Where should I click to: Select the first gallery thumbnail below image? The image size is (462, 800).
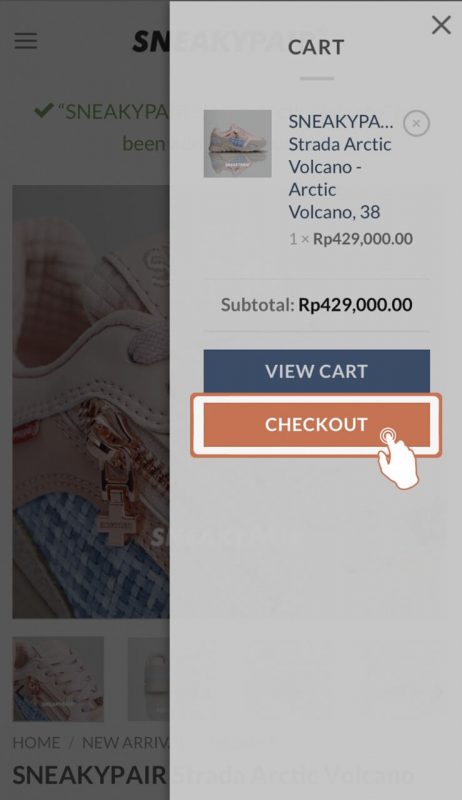pyautogui.click(x=58, y=679)
